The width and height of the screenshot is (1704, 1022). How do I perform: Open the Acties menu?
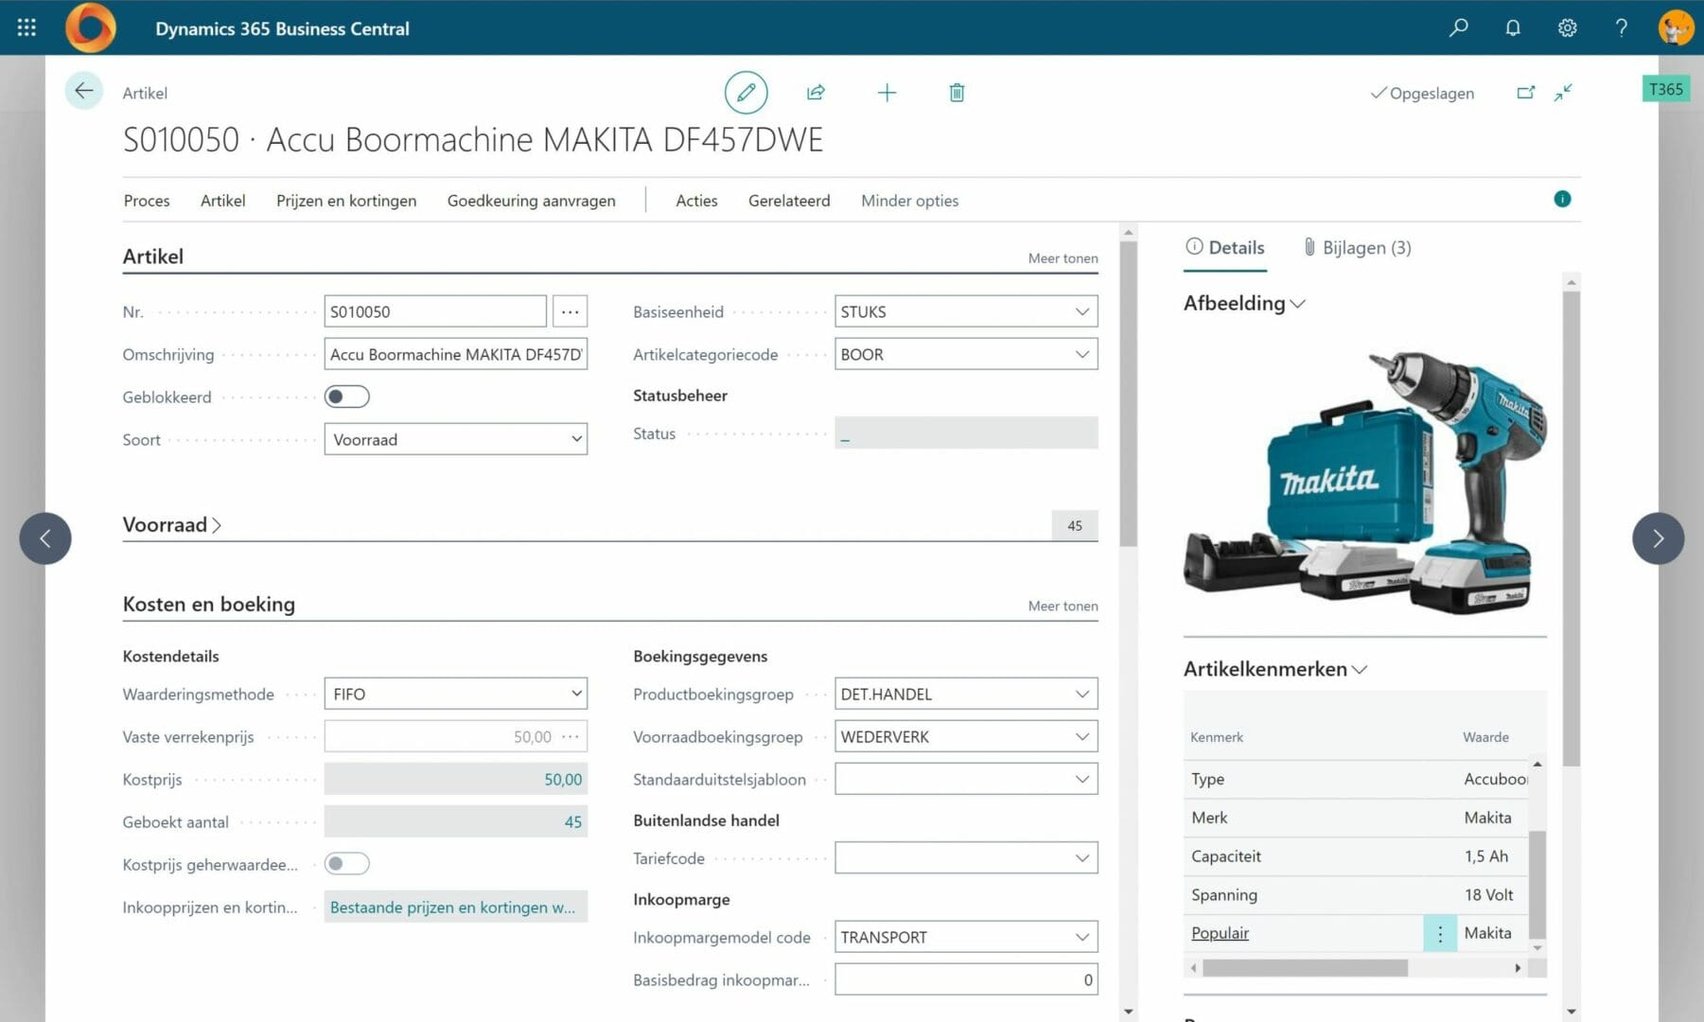pos(697,200)
